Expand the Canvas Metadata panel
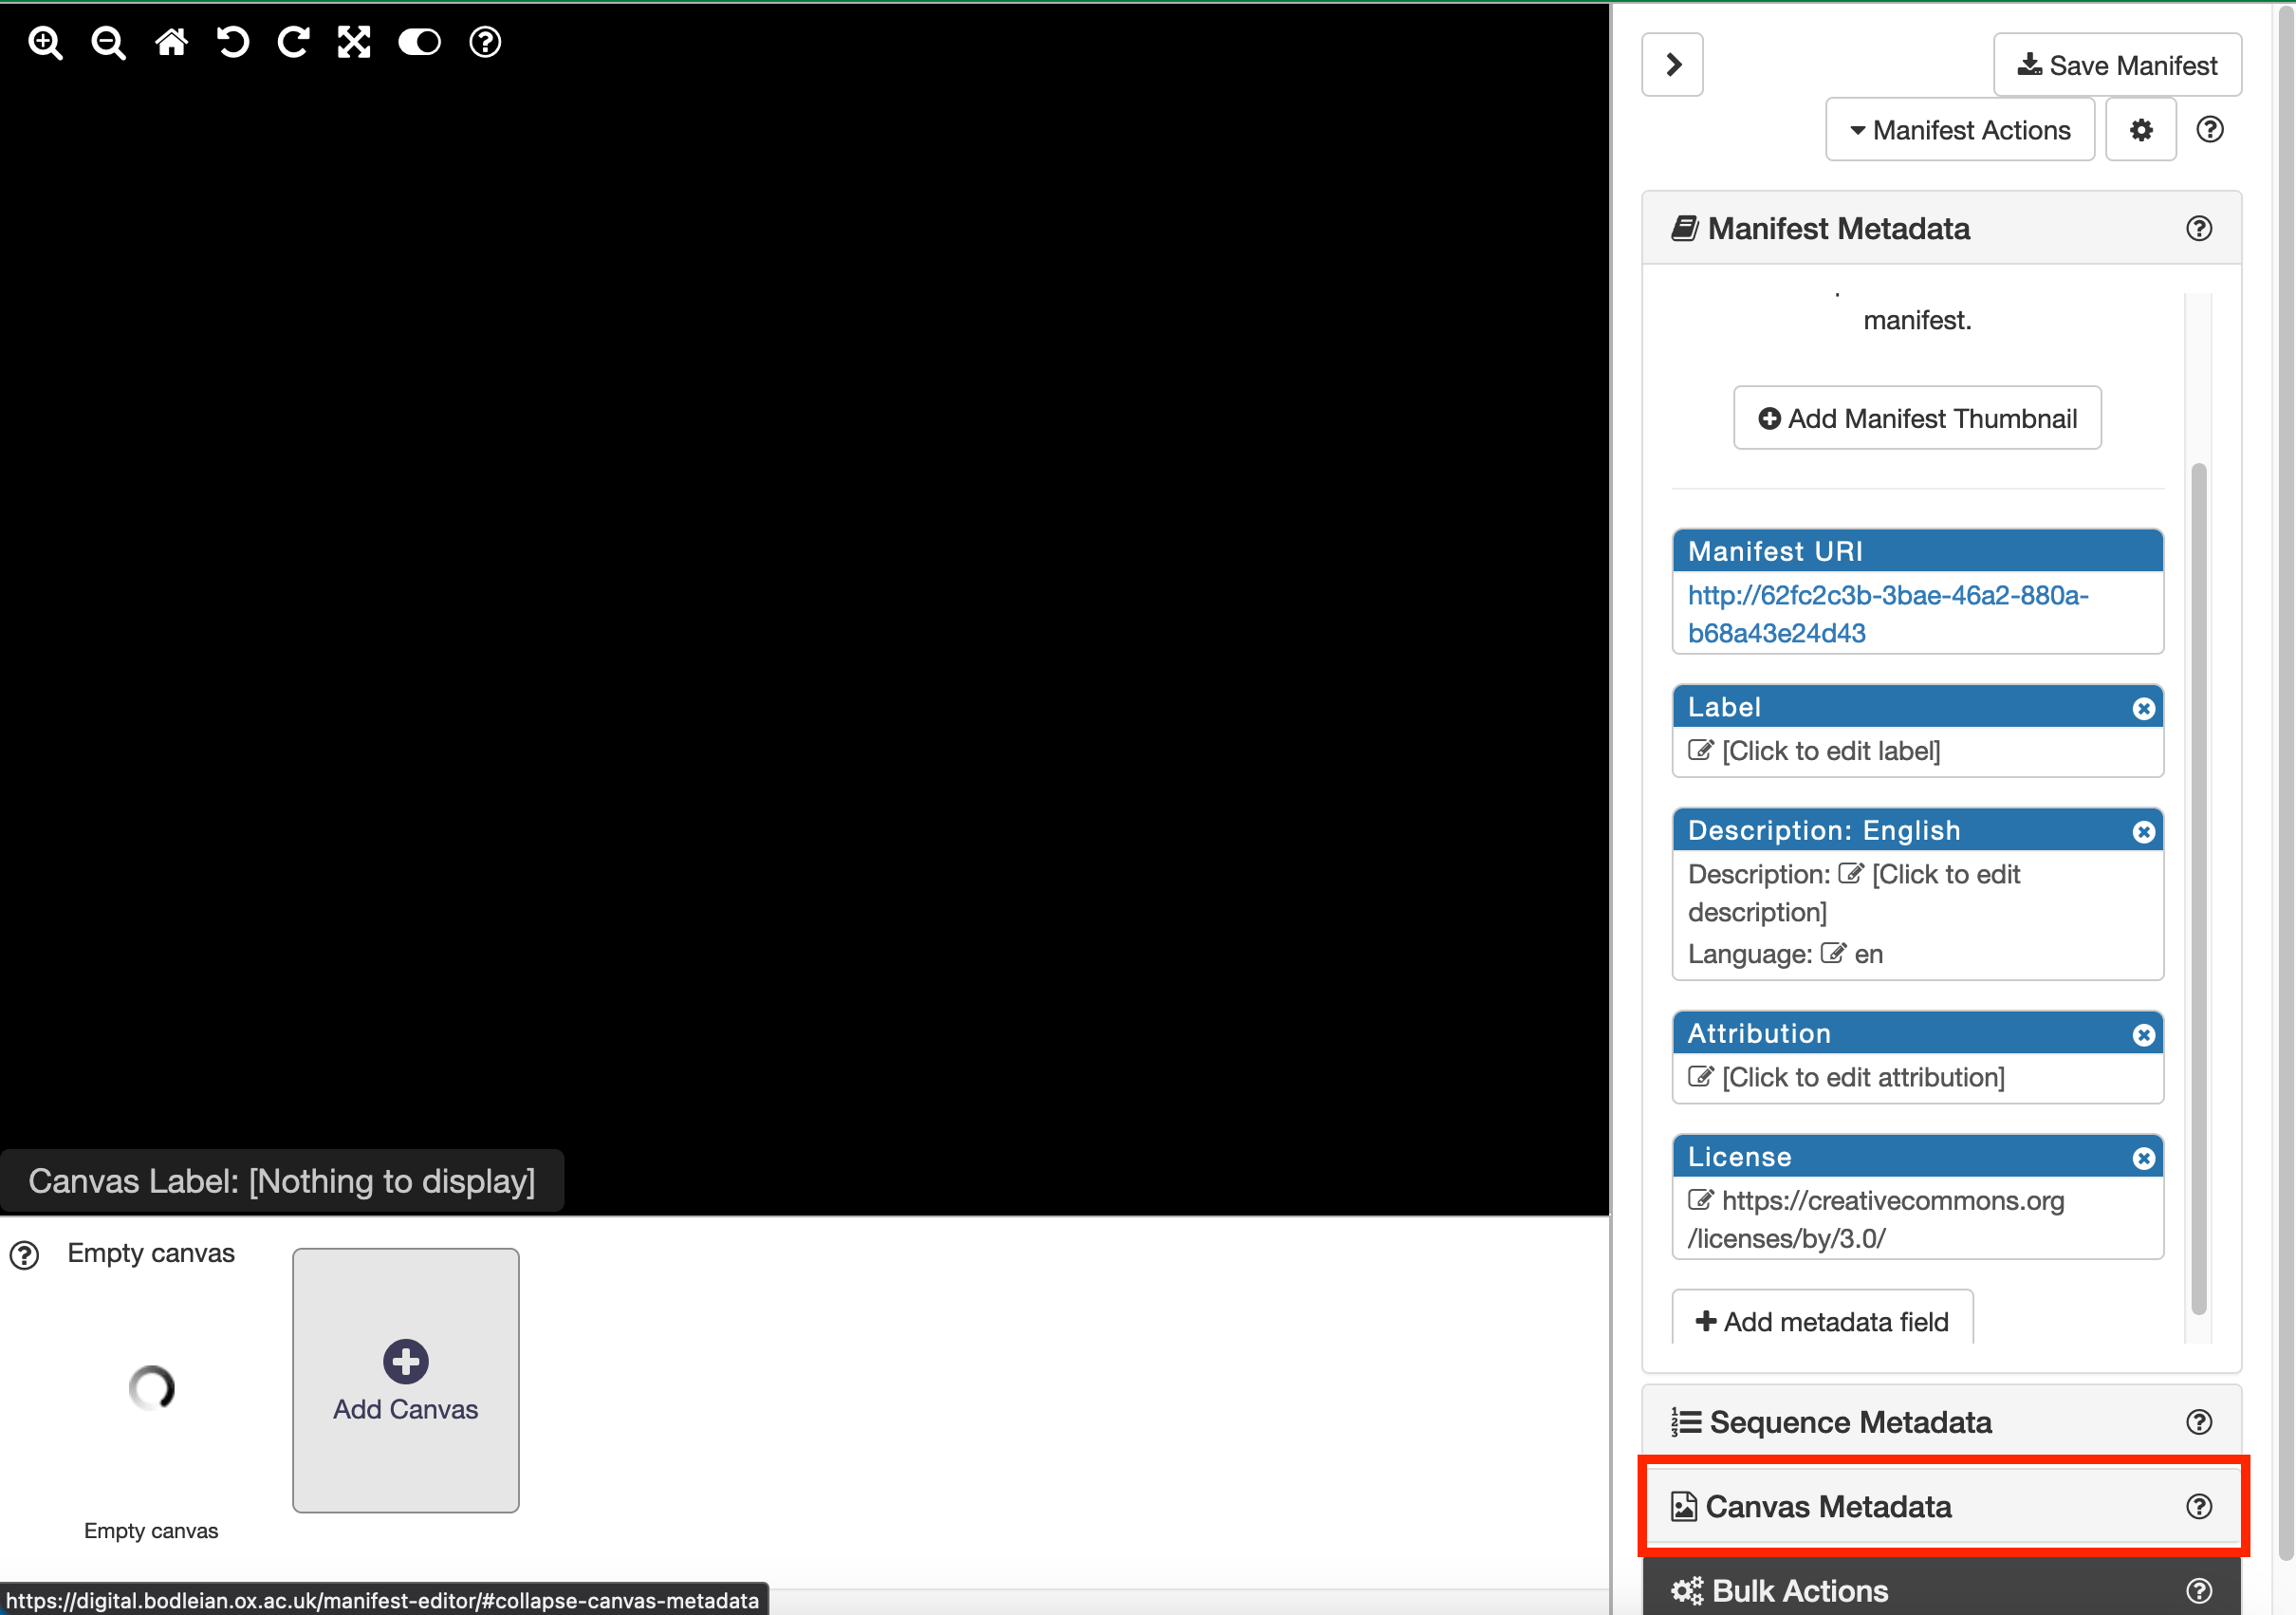2296x1615 pixels. 1941,1506
